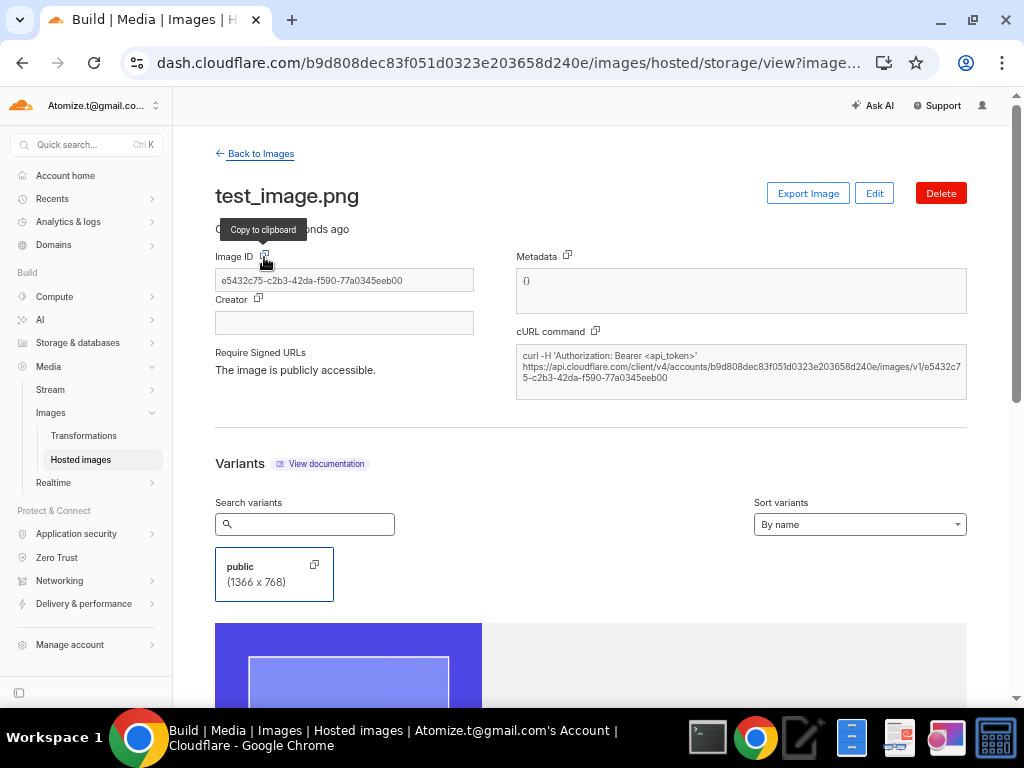Open Ask AI
The image size is (1024, 768).
(872, 105)
